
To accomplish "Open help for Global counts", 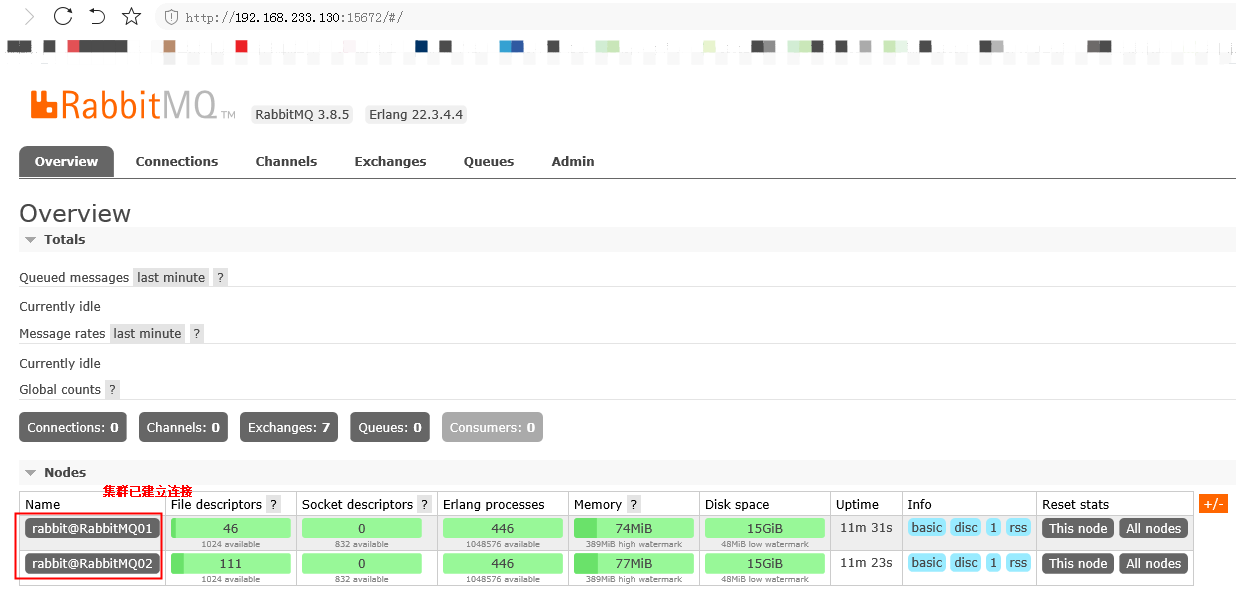I will 112,390.
